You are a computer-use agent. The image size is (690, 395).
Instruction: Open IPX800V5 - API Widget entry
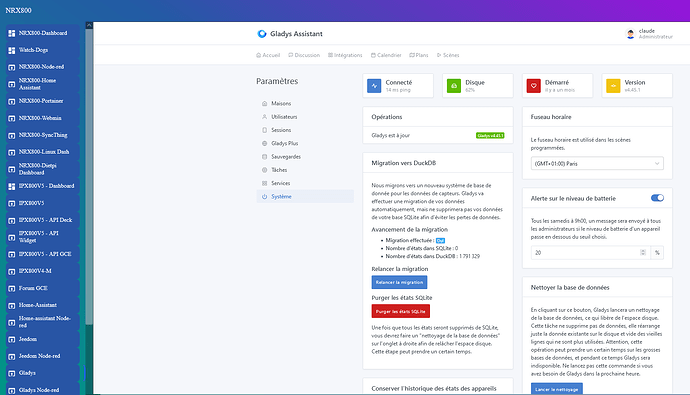43,237
